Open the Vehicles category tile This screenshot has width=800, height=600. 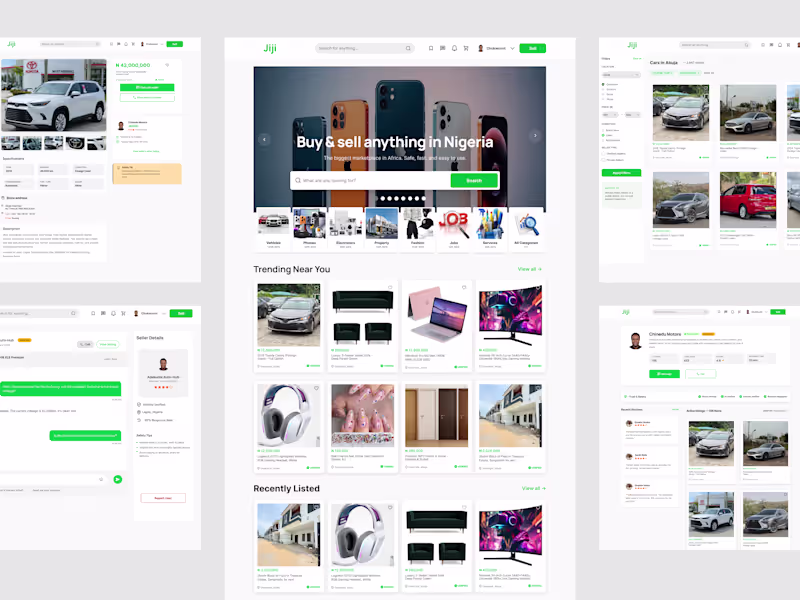coord(273,229)
